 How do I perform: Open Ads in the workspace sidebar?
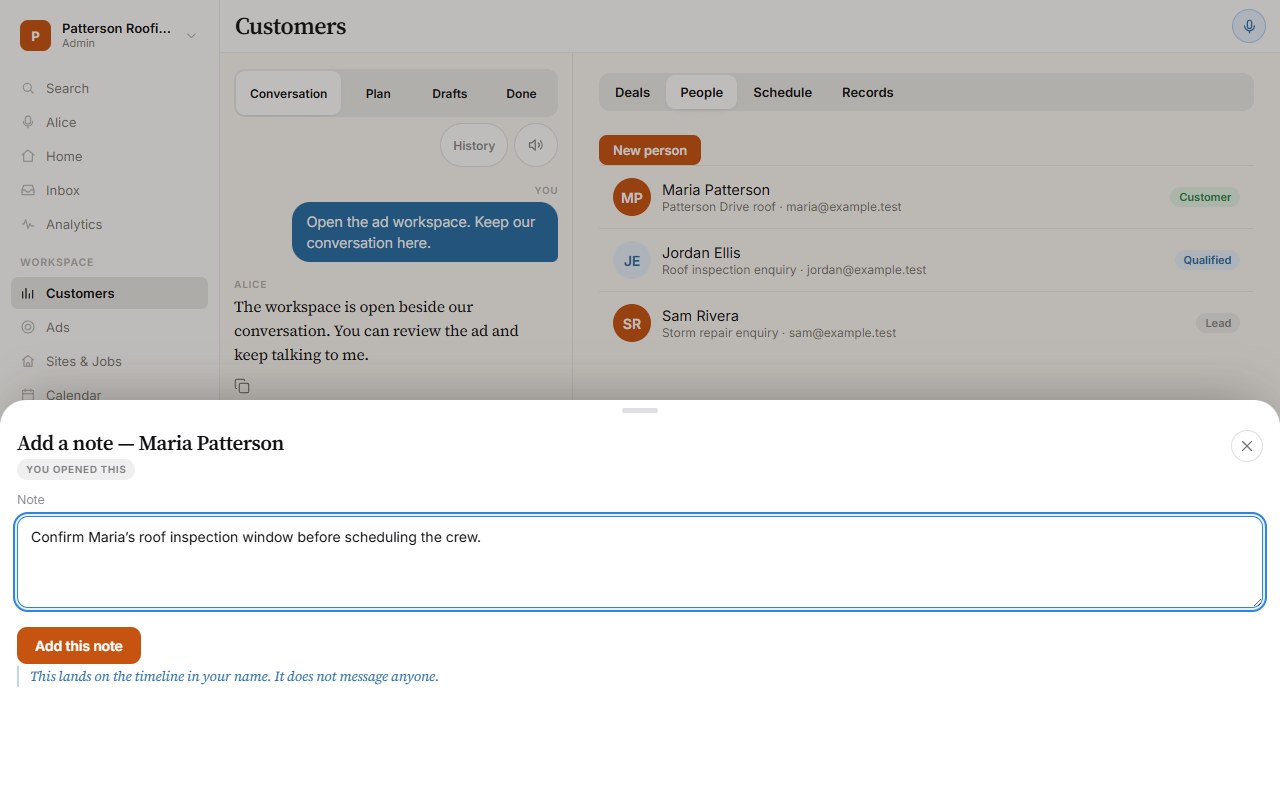(109, 327)
